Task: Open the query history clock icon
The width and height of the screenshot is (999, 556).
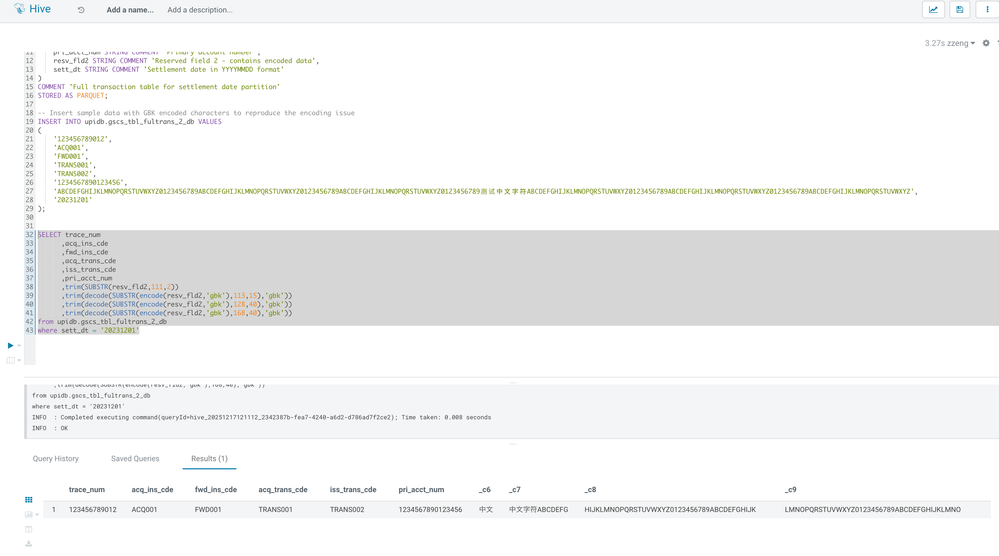Action: point(81,10)
